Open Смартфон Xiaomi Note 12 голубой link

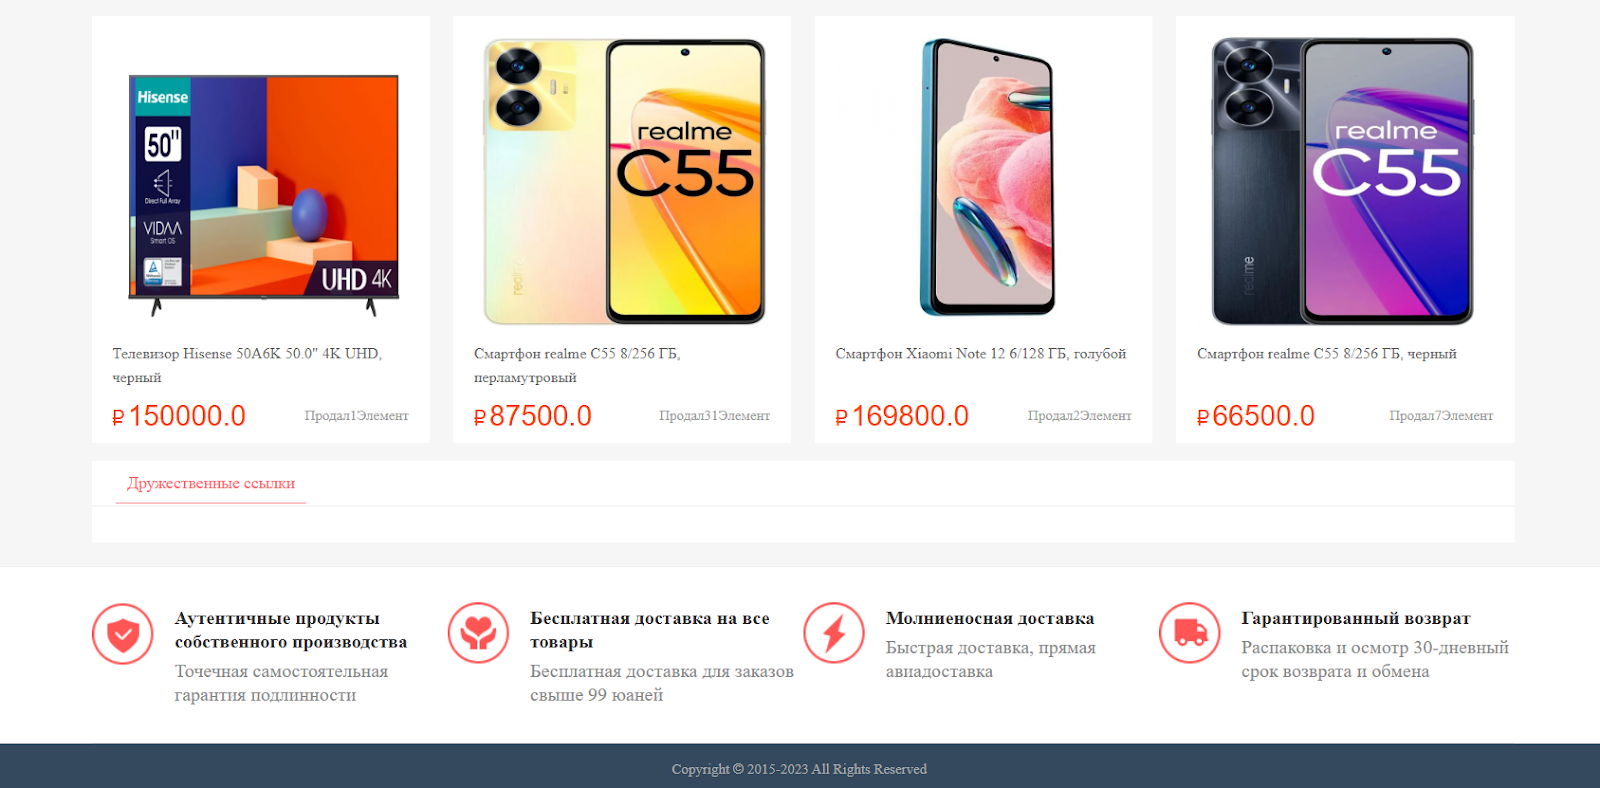point(981,354)
